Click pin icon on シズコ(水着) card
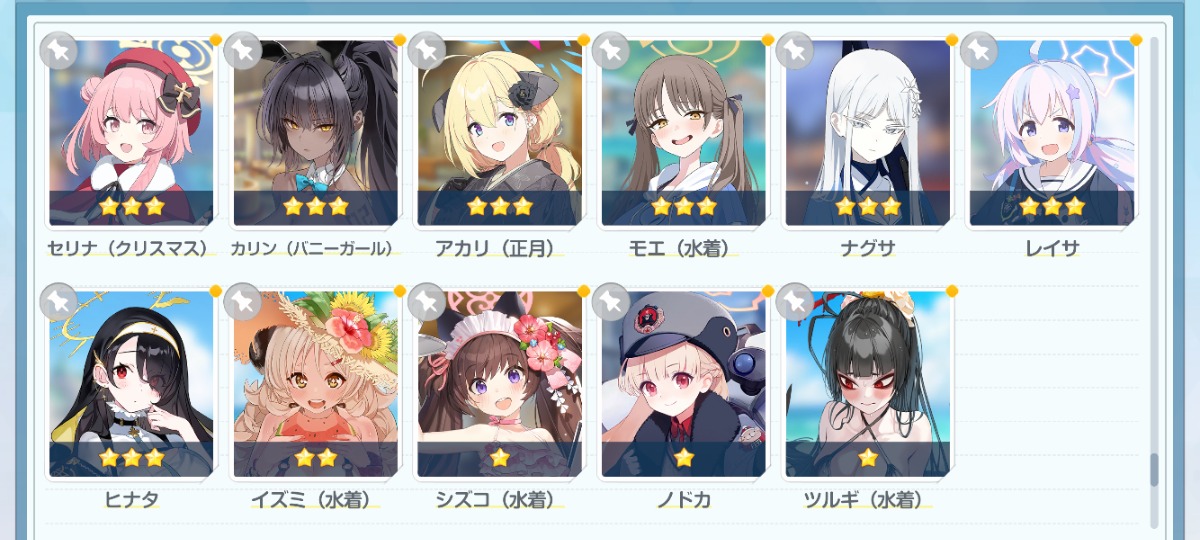This screenshot has width=1200, height=540. pyautogui.click(x=427, y=302)
